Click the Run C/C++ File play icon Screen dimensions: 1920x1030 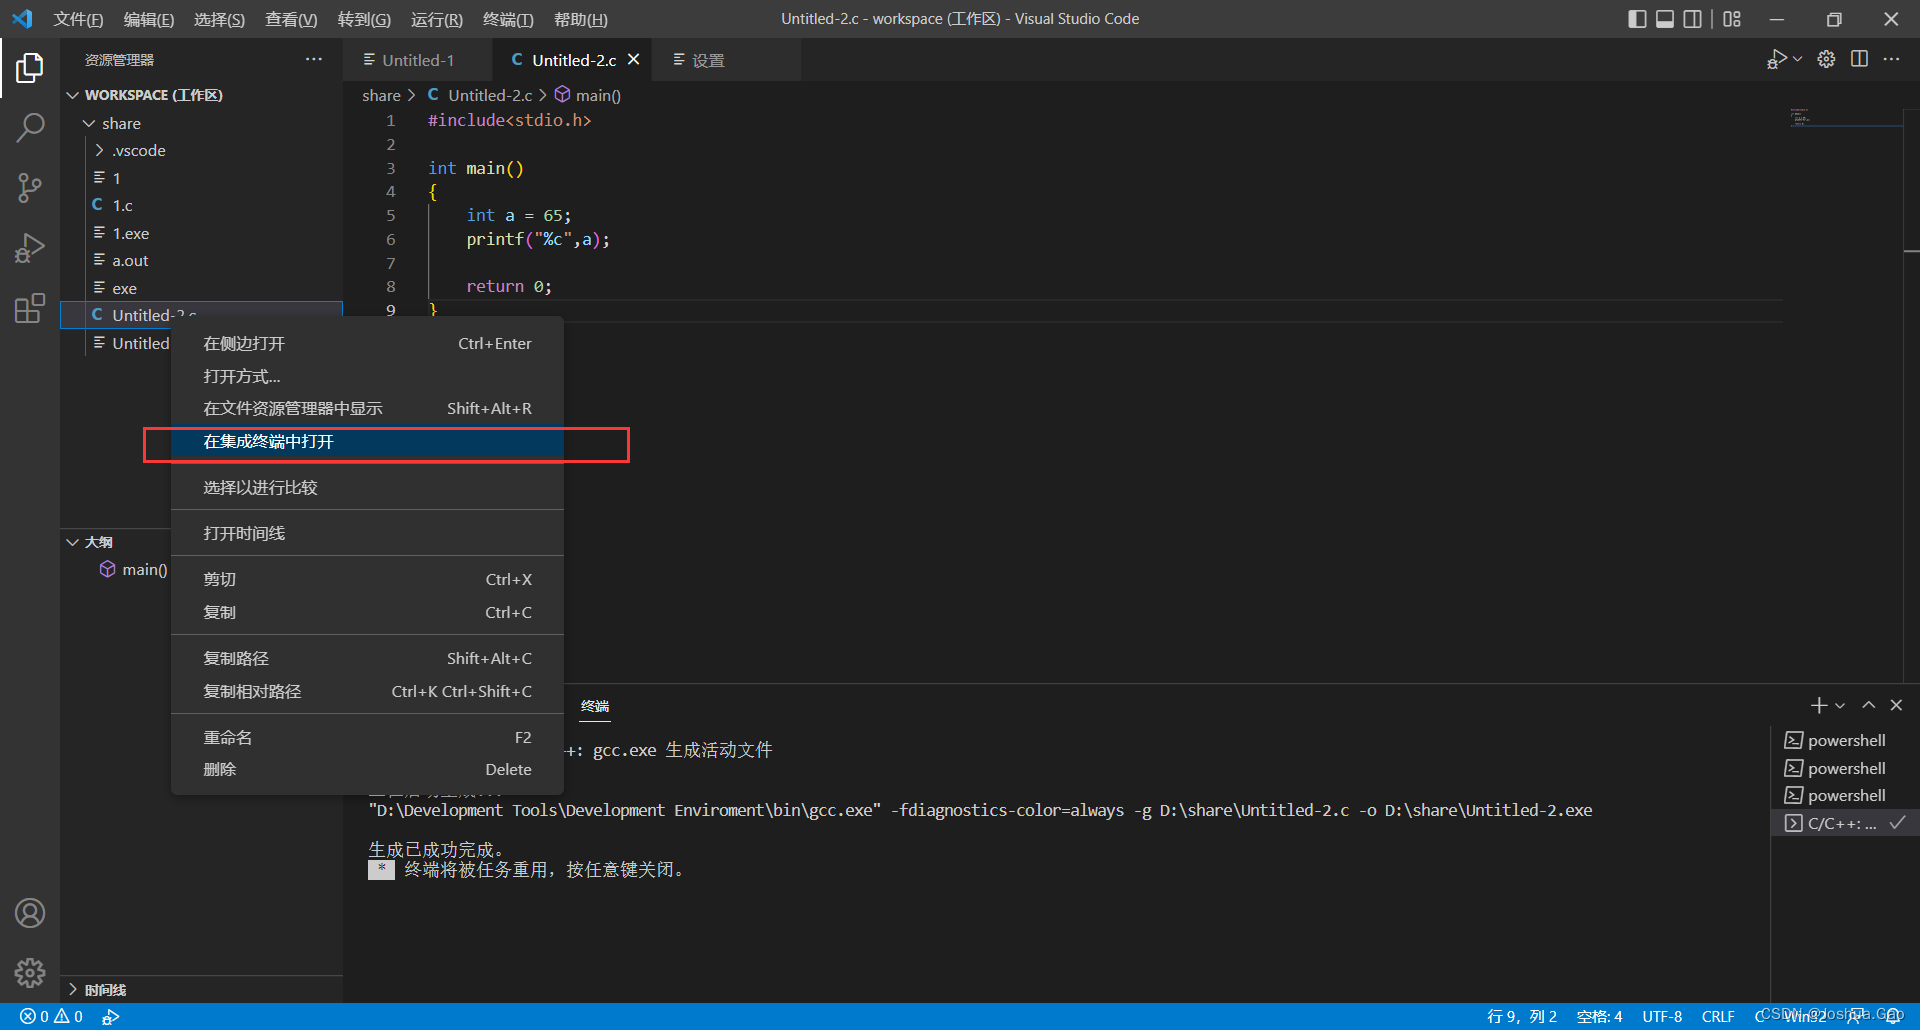[1778, 59]
